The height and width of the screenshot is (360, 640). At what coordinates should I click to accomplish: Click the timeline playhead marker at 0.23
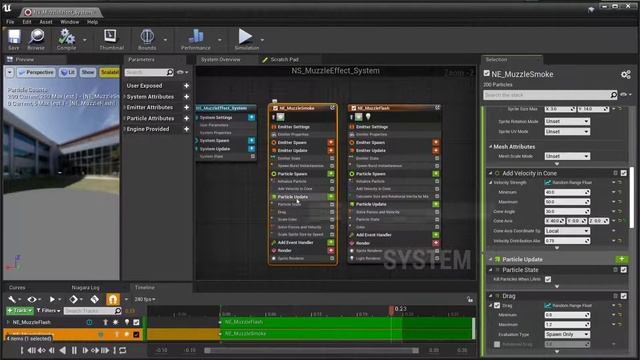pyautogui.click(x=391, y=310)
